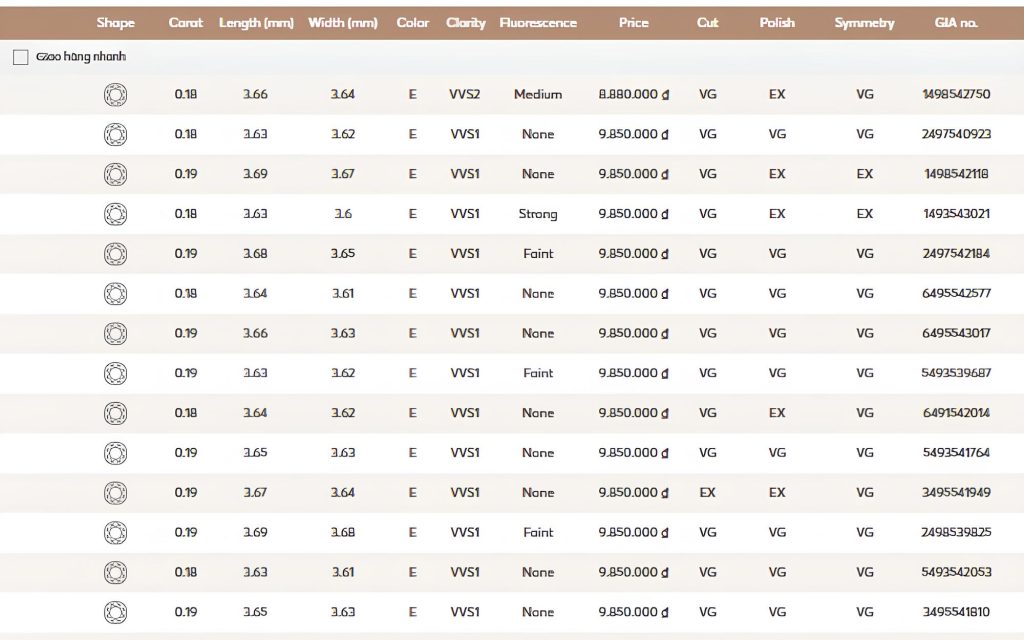Click the shape icon for GIA 5493539687
The image size is (1024, 640).
pos(116,374)
